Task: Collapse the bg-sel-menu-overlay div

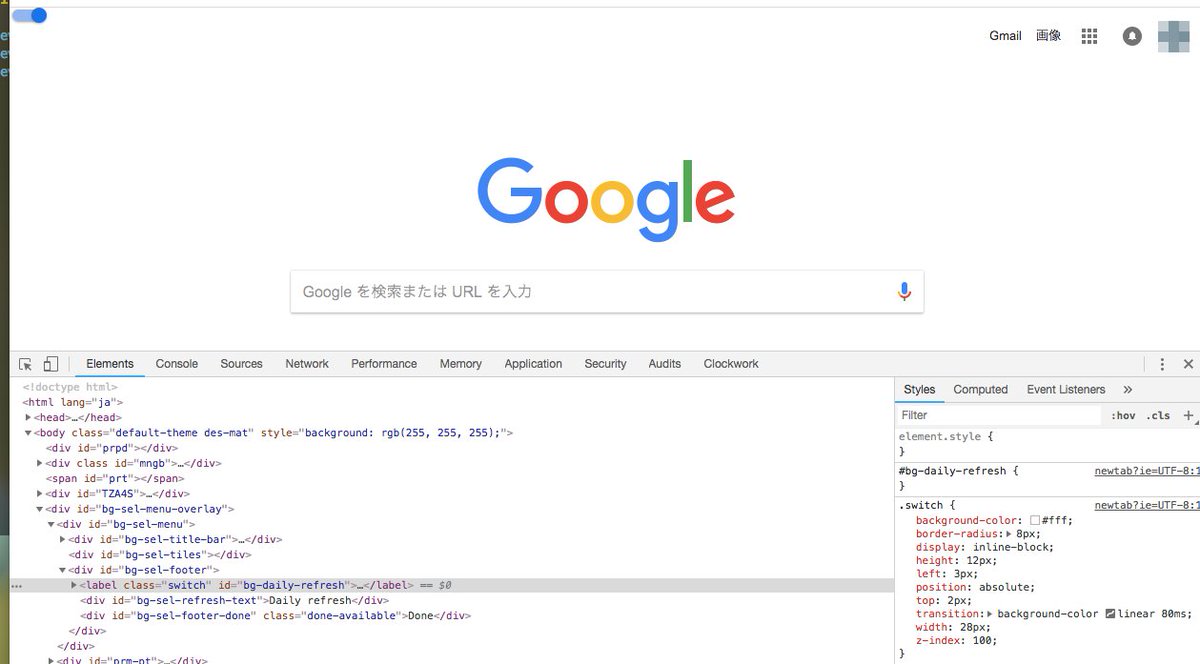Action: [x=40, y=510]
